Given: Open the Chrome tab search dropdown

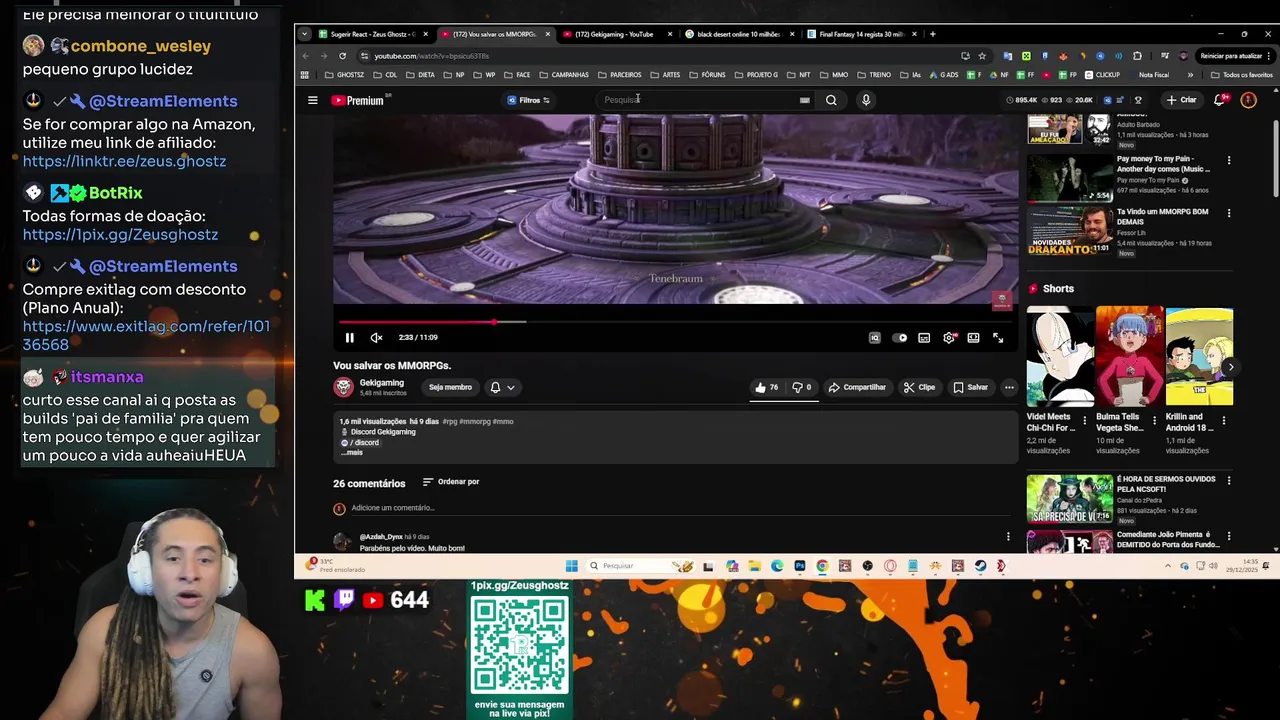Looking at the screenshot, I should tap(304, 34).
